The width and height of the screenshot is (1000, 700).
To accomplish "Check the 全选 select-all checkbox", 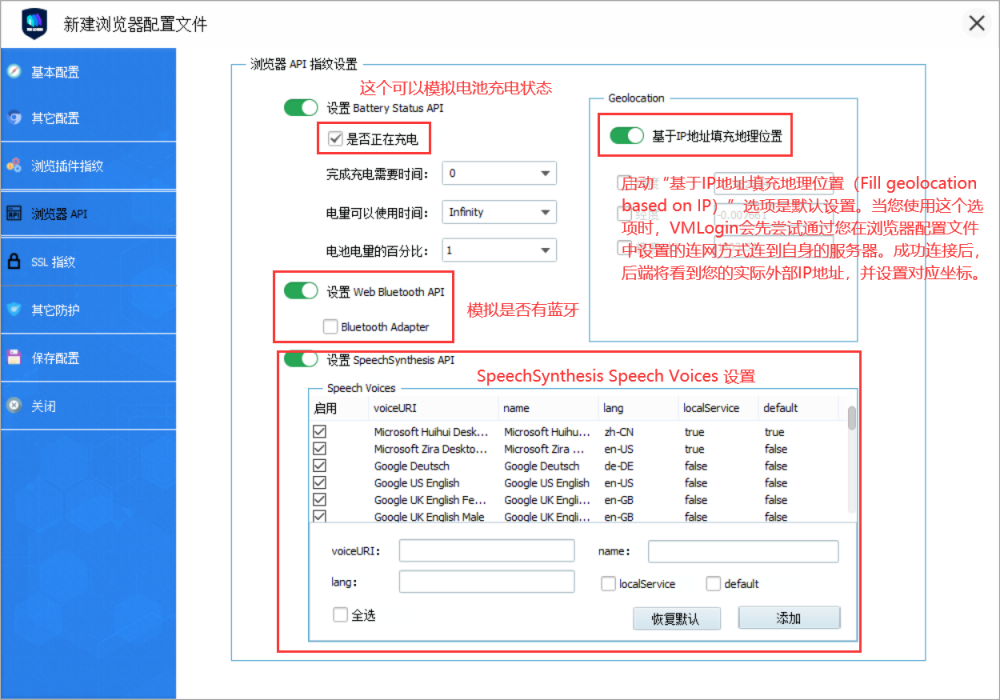I will point(341,615).
